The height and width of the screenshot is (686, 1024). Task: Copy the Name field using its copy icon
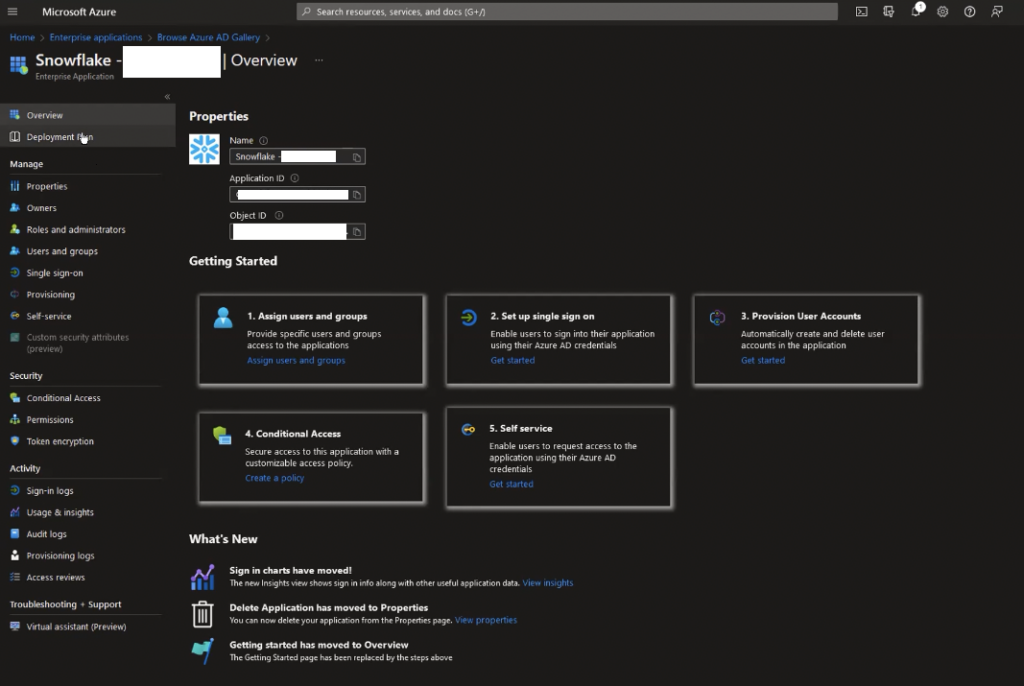click(357, 156)
